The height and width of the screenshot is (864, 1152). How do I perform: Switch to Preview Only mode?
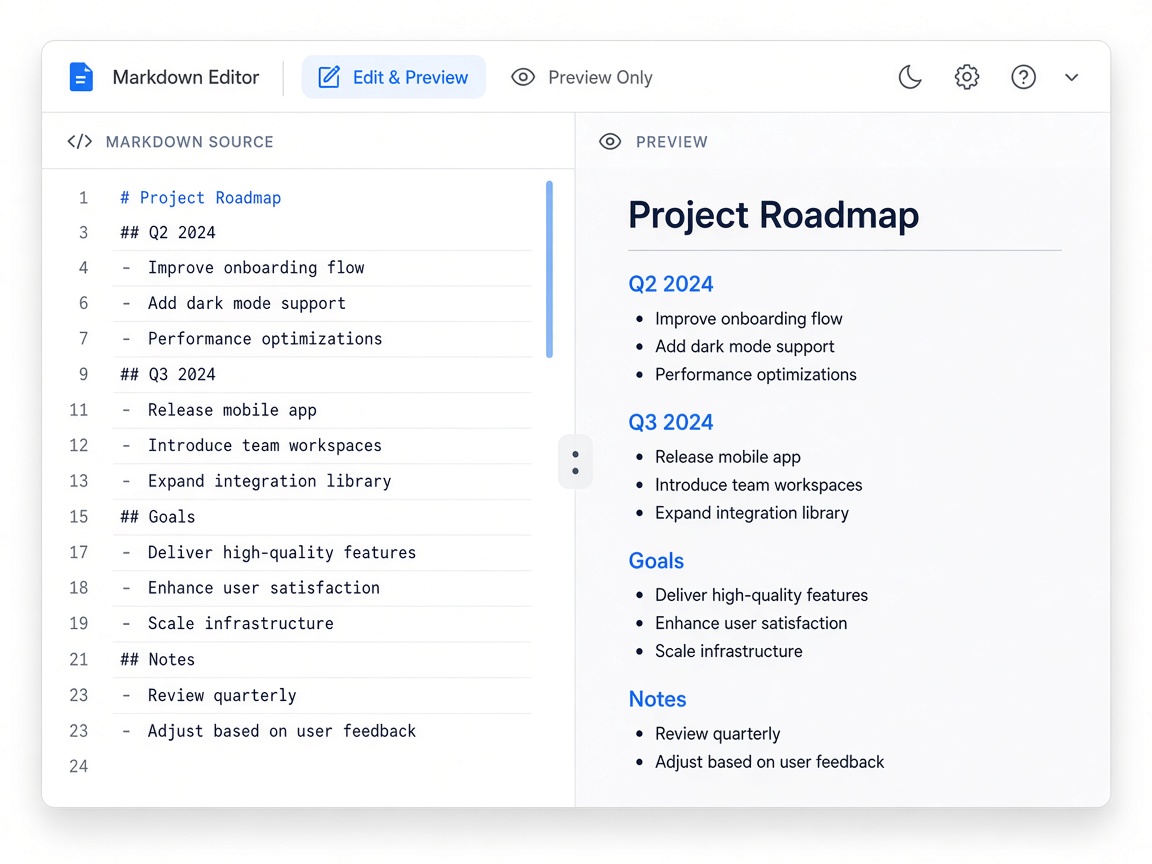click(582, 77)
